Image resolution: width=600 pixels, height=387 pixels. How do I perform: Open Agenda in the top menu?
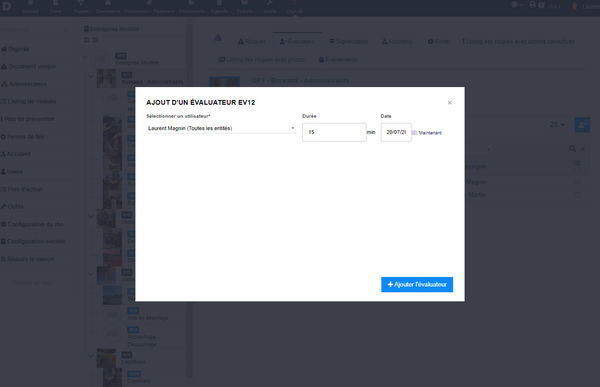tap(219, 7)
